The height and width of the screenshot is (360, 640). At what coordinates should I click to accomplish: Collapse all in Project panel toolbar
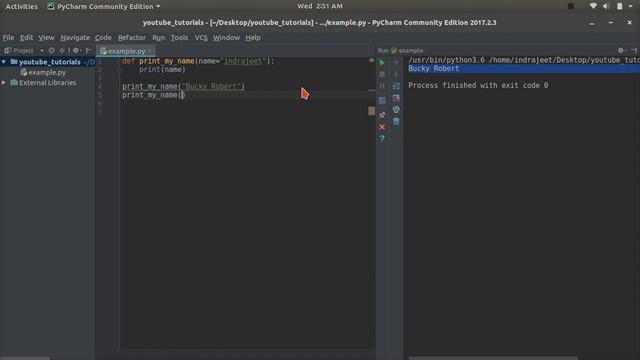click(62, 51)
